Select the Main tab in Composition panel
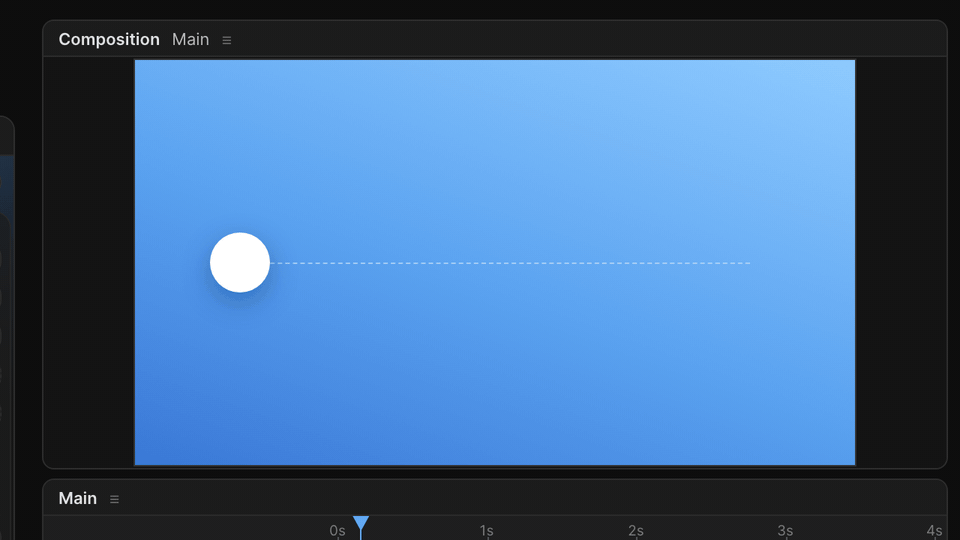 point(190,39)
